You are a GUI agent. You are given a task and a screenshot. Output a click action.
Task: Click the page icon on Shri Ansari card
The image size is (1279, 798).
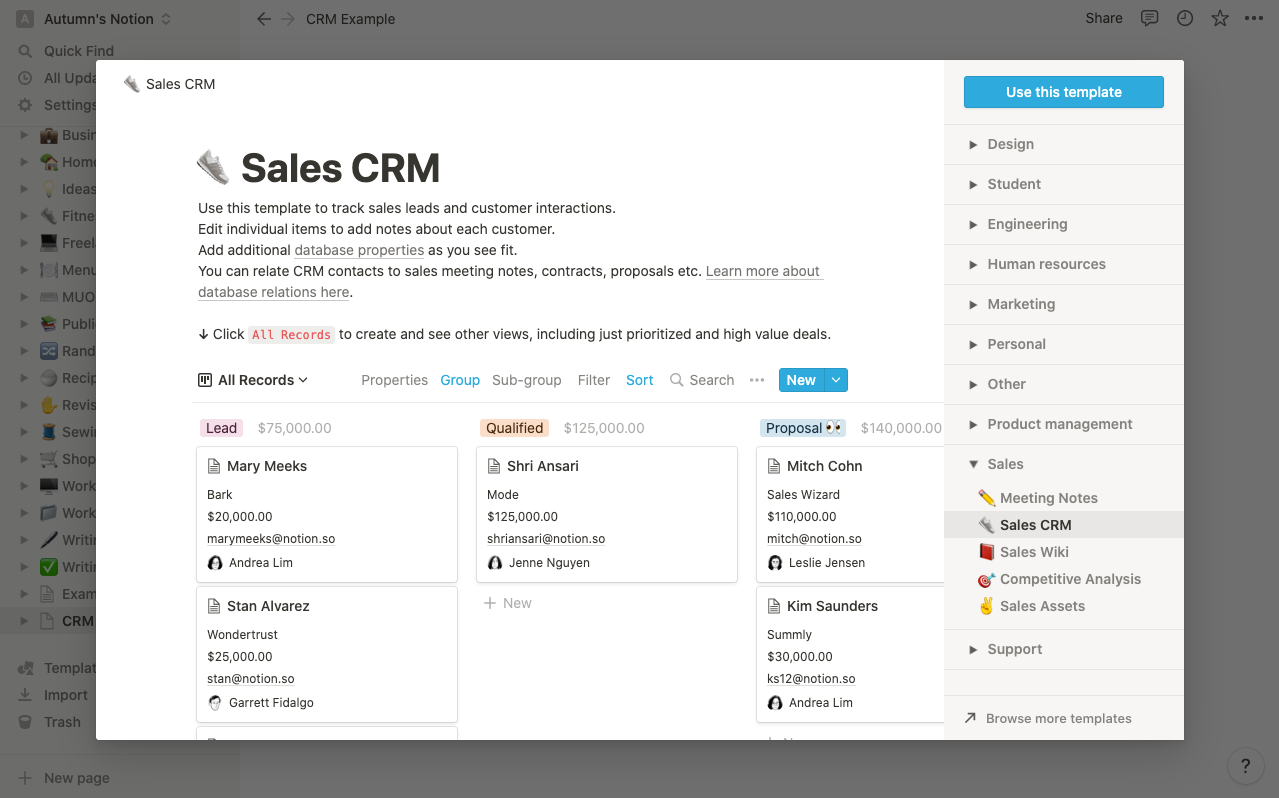point(494,466)
